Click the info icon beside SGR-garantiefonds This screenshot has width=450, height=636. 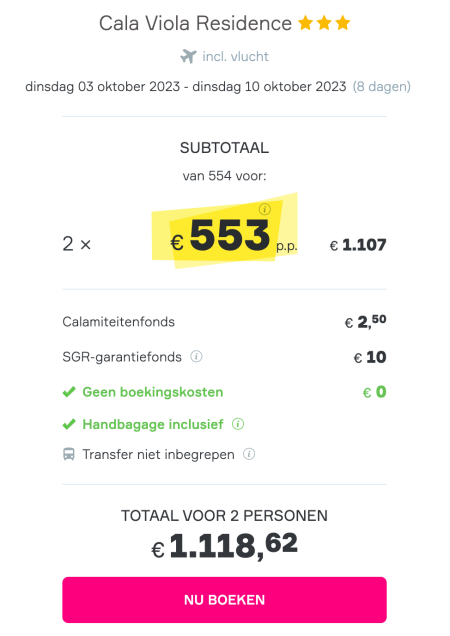tap(196, 357)
